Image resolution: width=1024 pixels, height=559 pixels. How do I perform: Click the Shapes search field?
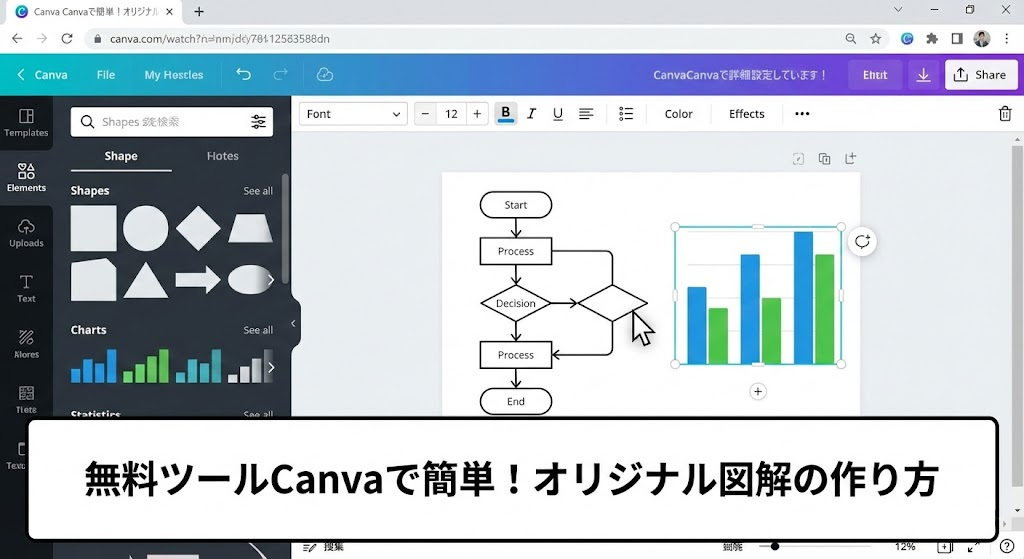pos(160,122)
